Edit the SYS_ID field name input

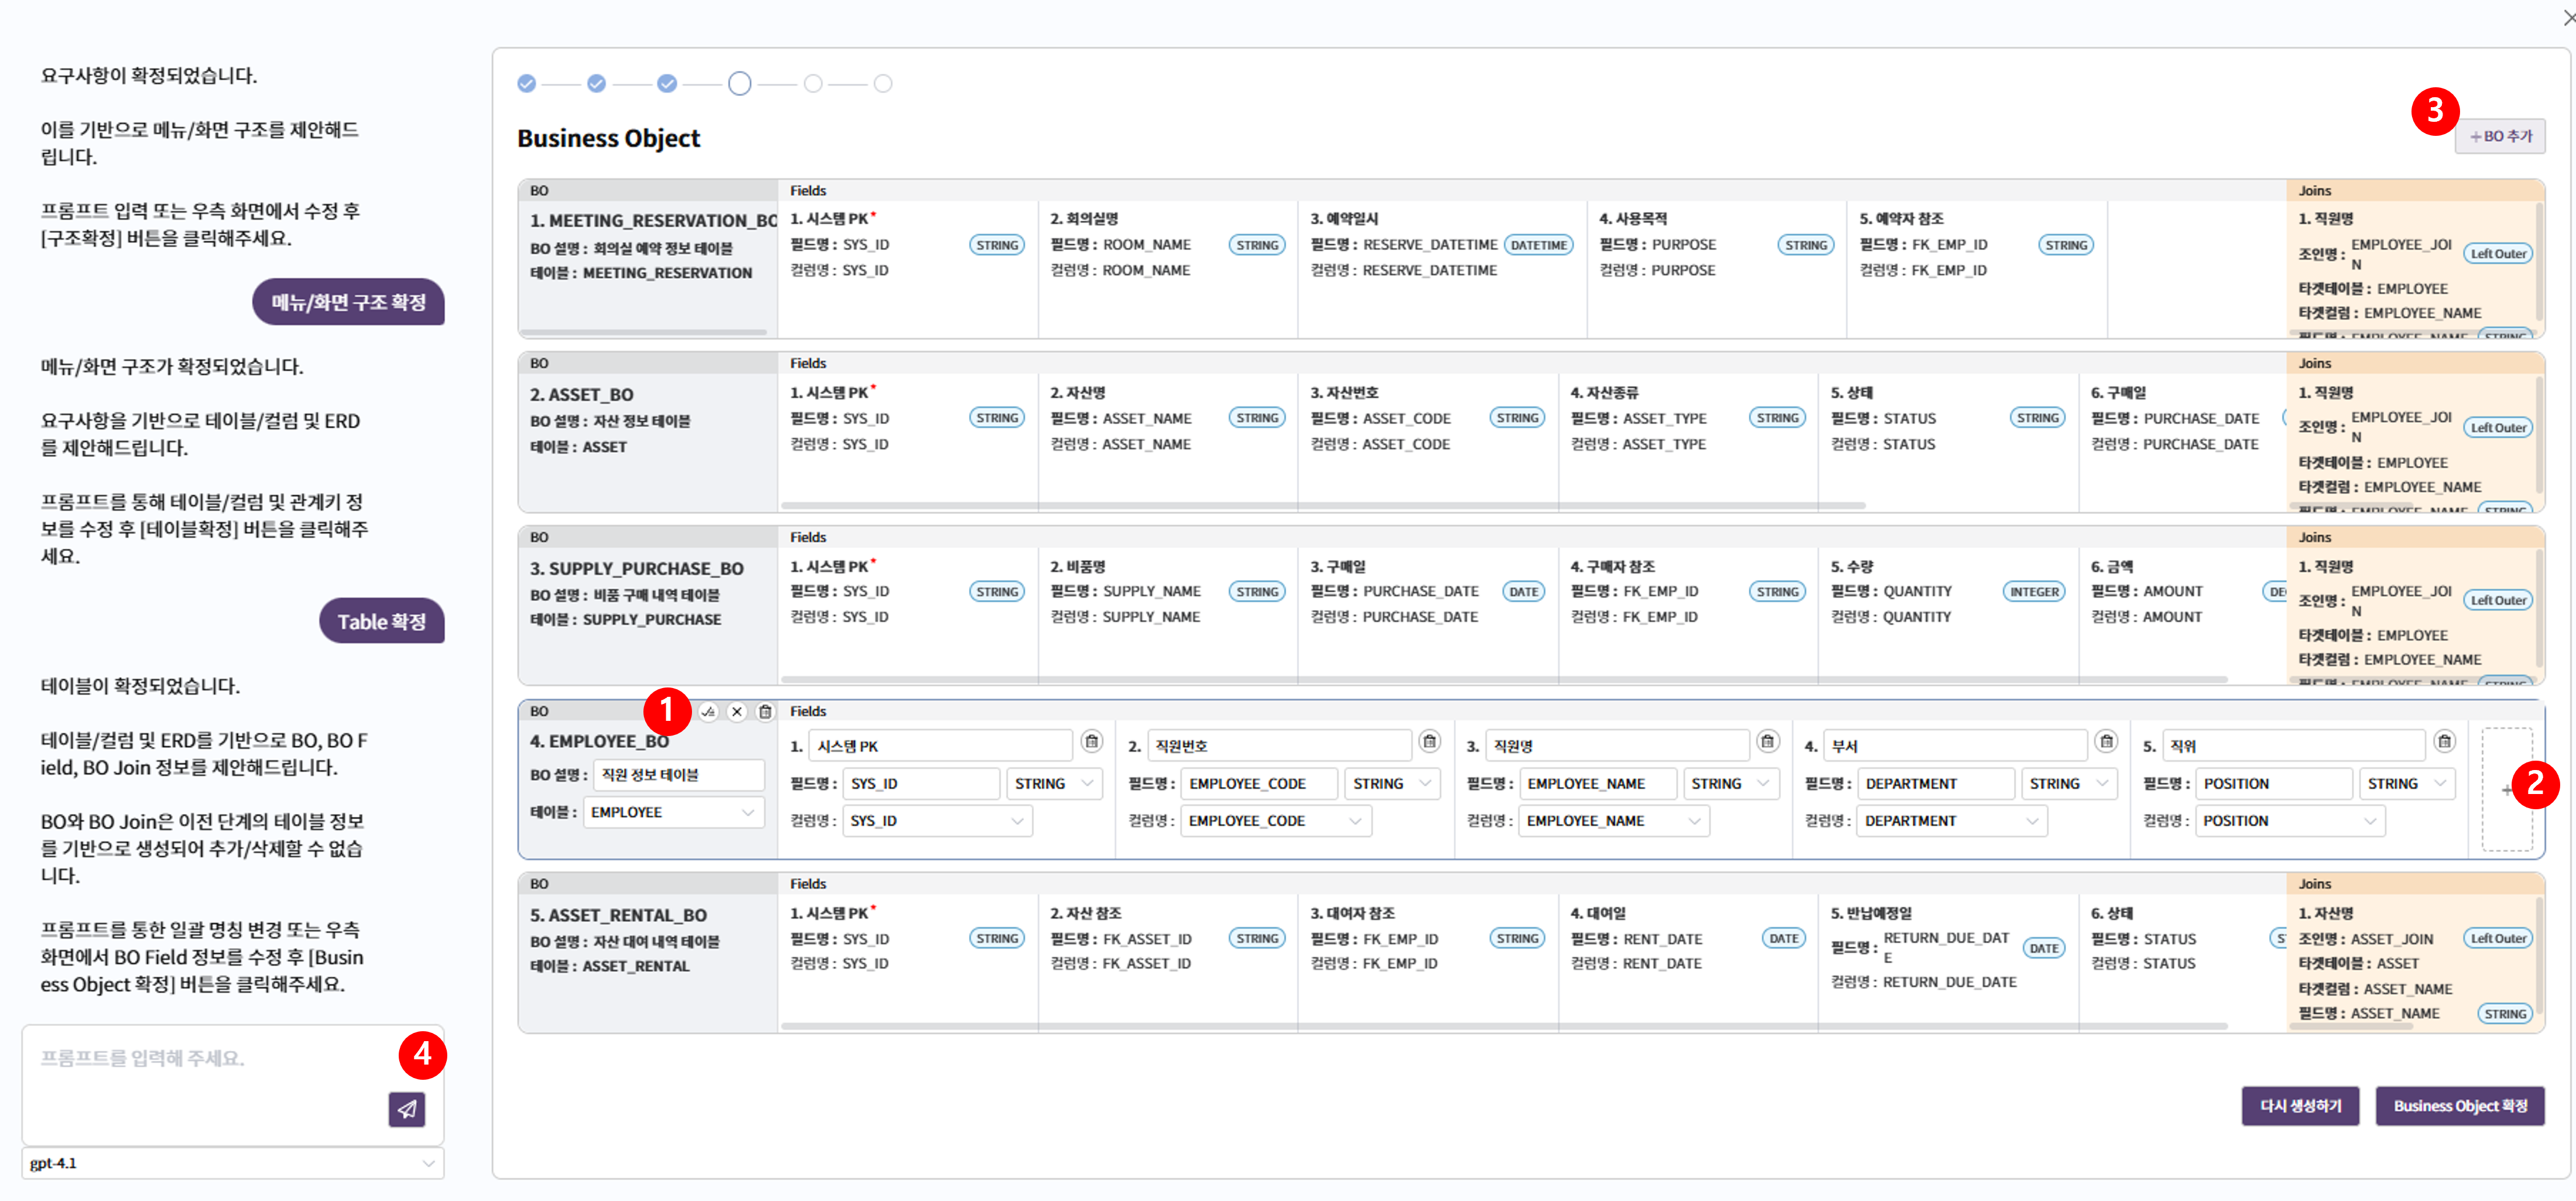click(x=921, y=784)
